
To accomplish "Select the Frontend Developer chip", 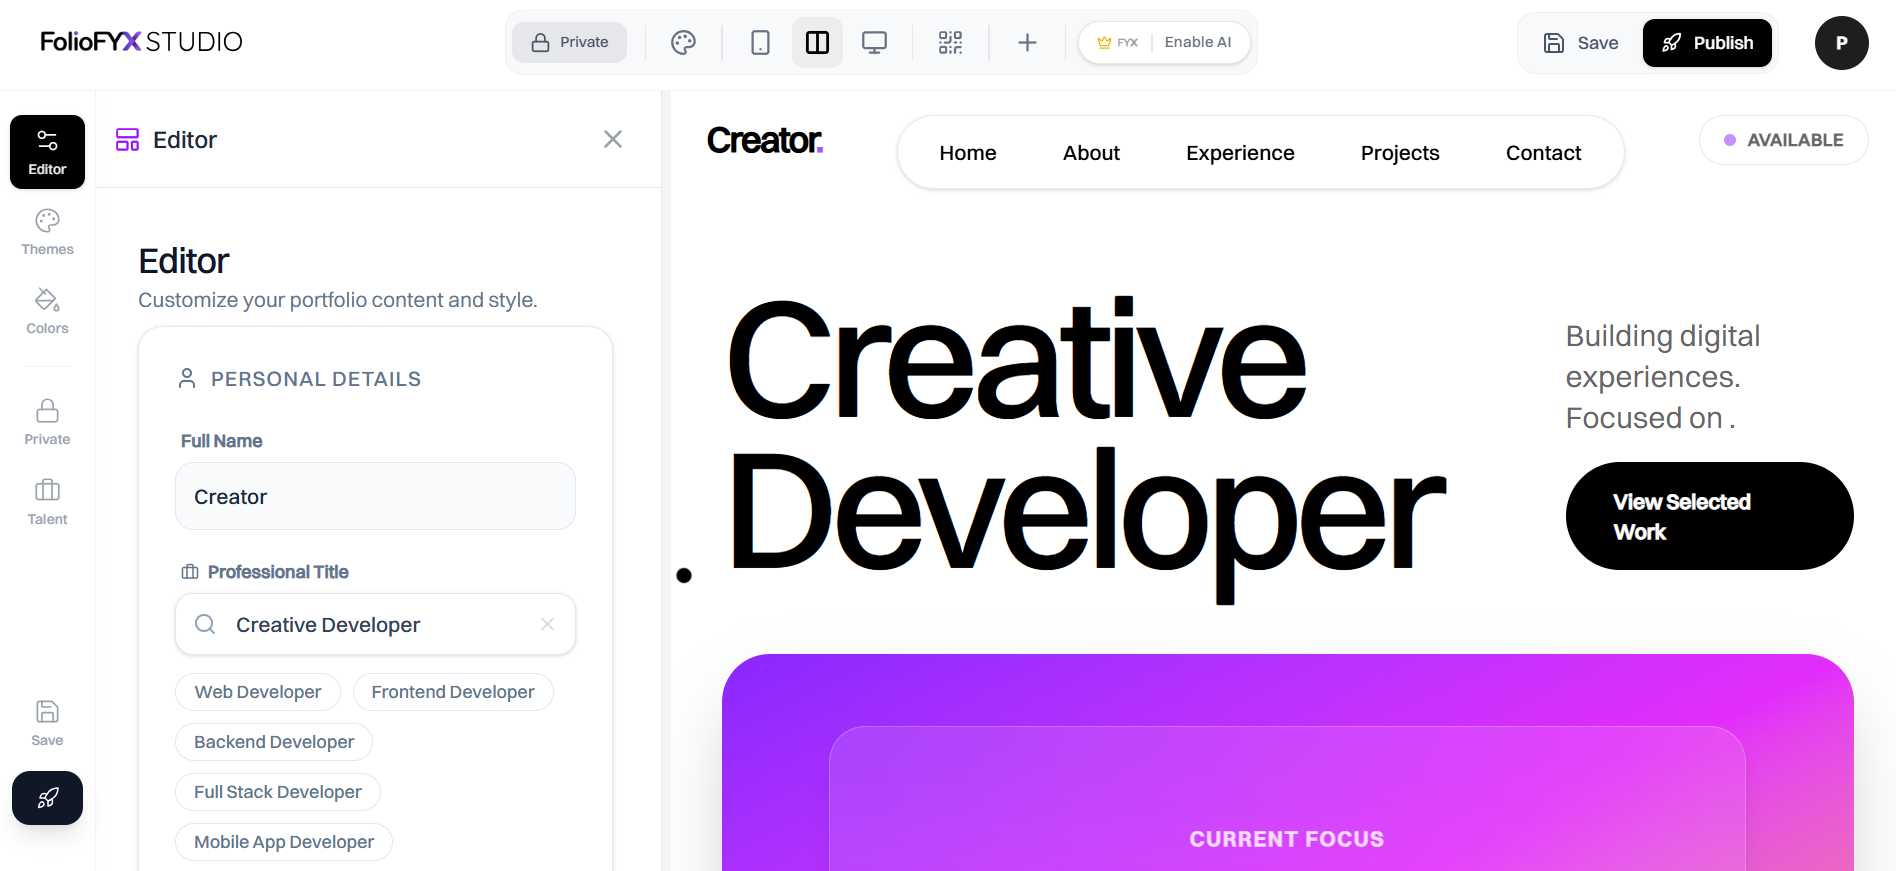I will [453, 692].
